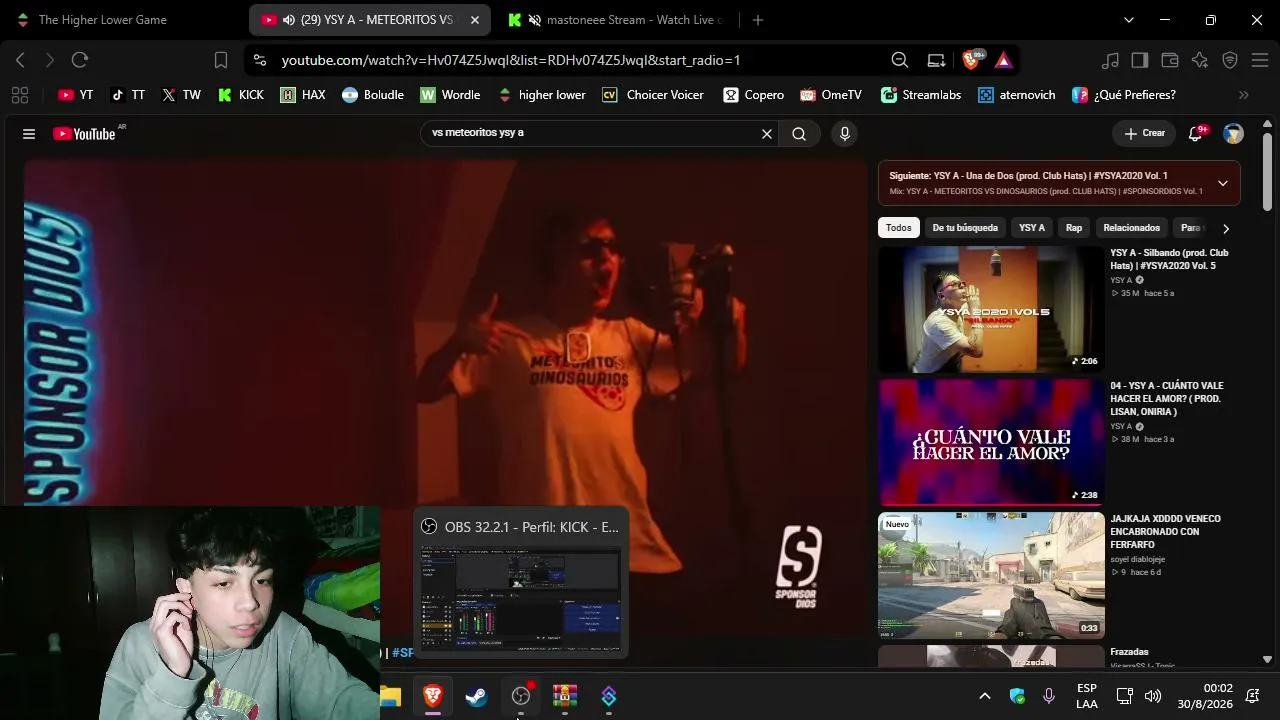
Task: Show more filter chips with right arrow
Action: coord(1226,229)
